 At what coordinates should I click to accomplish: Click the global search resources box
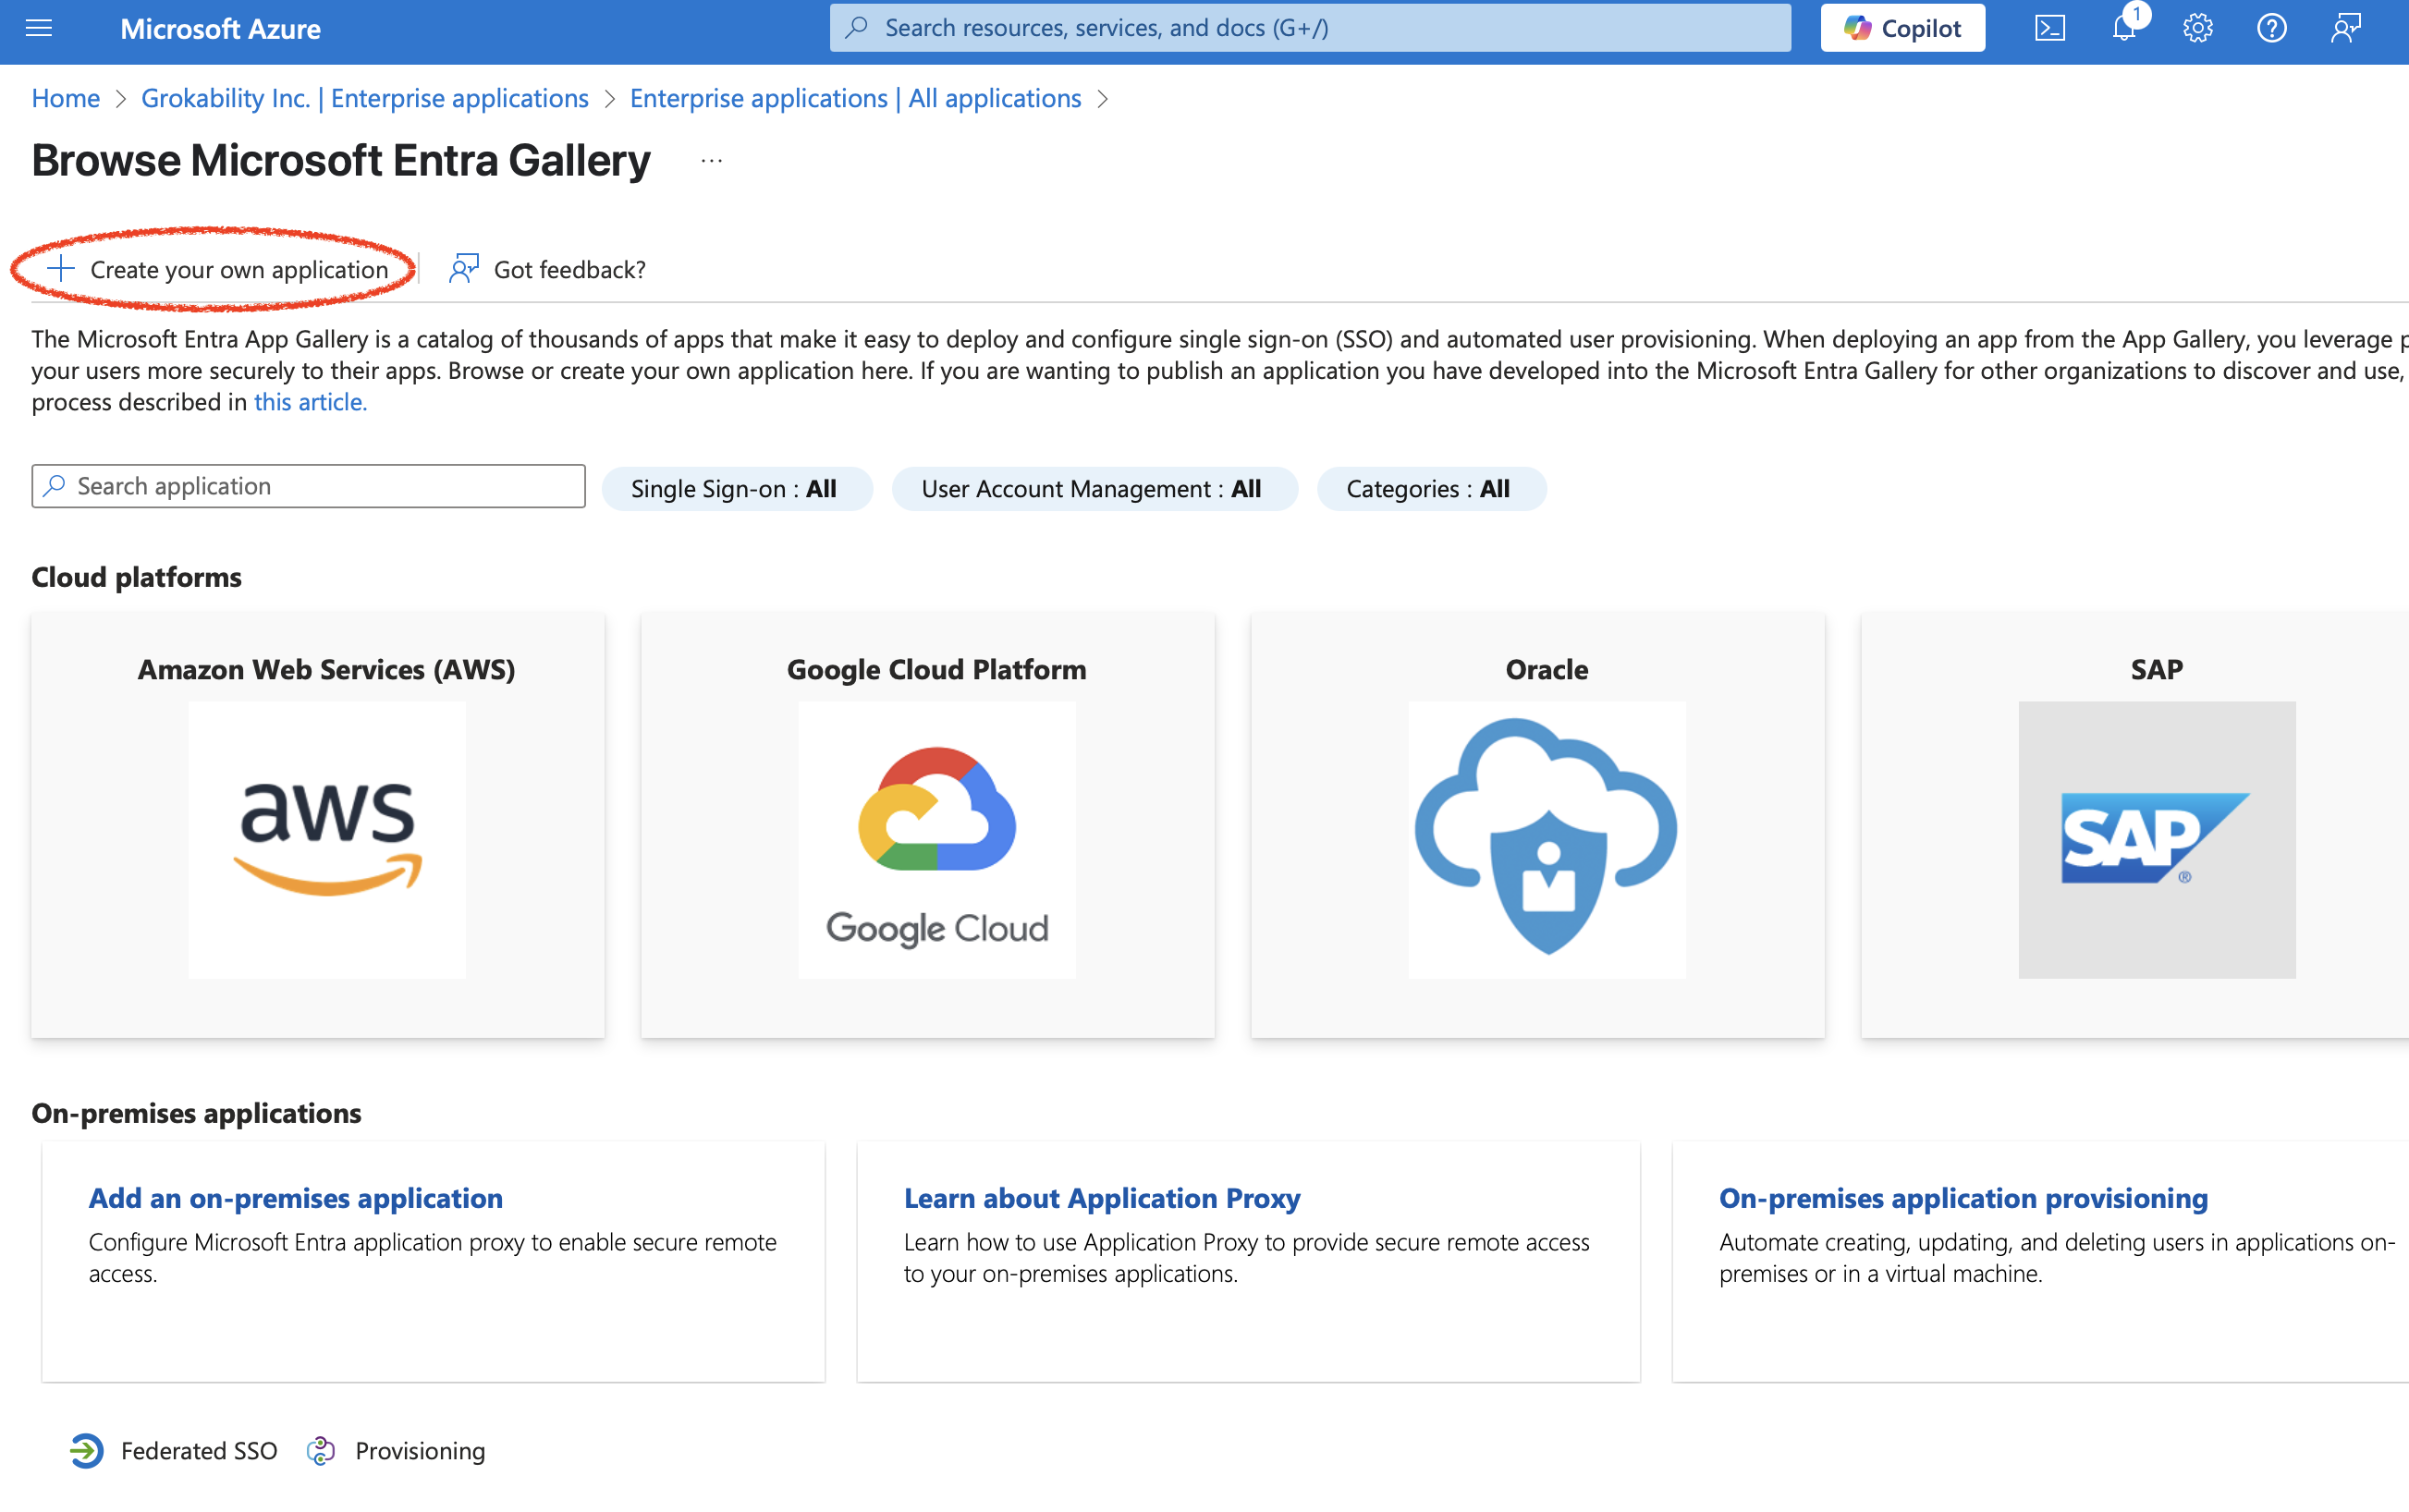coord(1310,28)
